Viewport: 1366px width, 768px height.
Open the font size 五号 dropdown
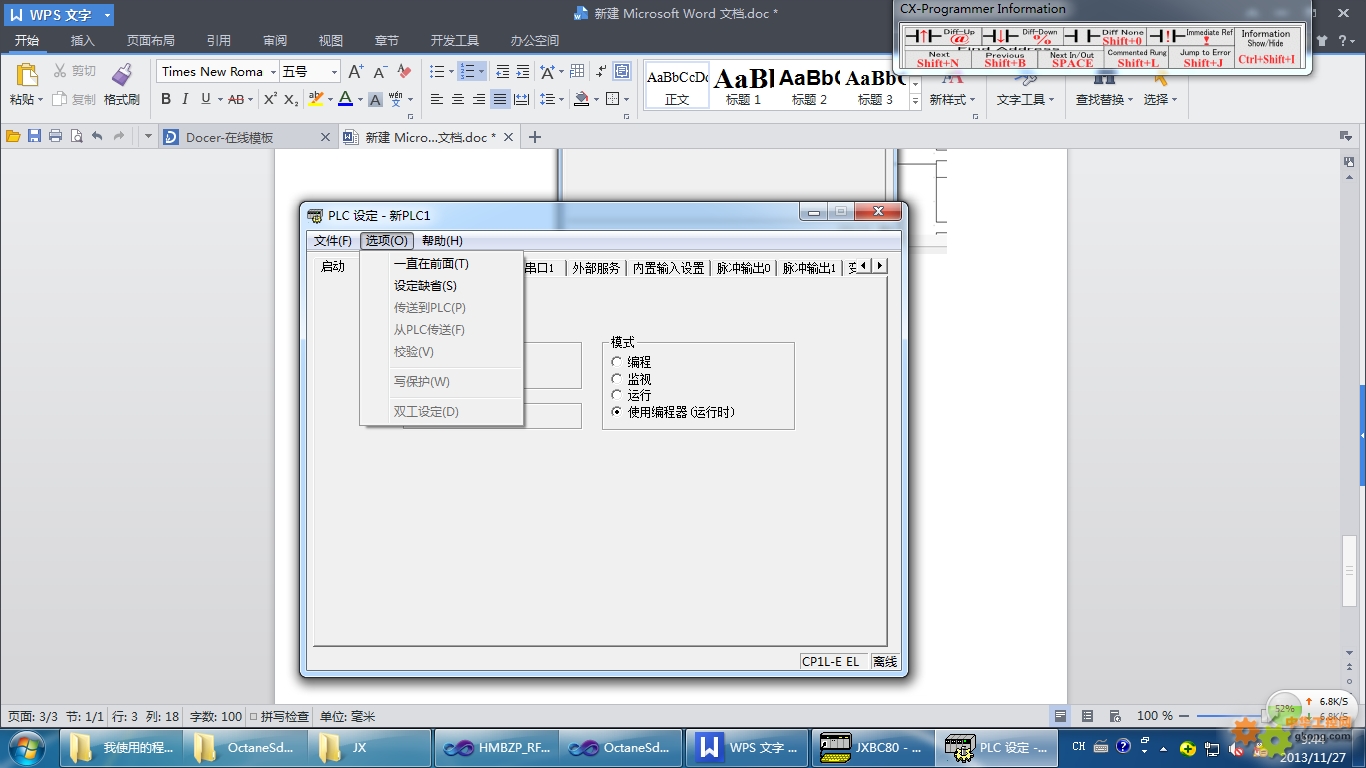(x=334, y=72)
